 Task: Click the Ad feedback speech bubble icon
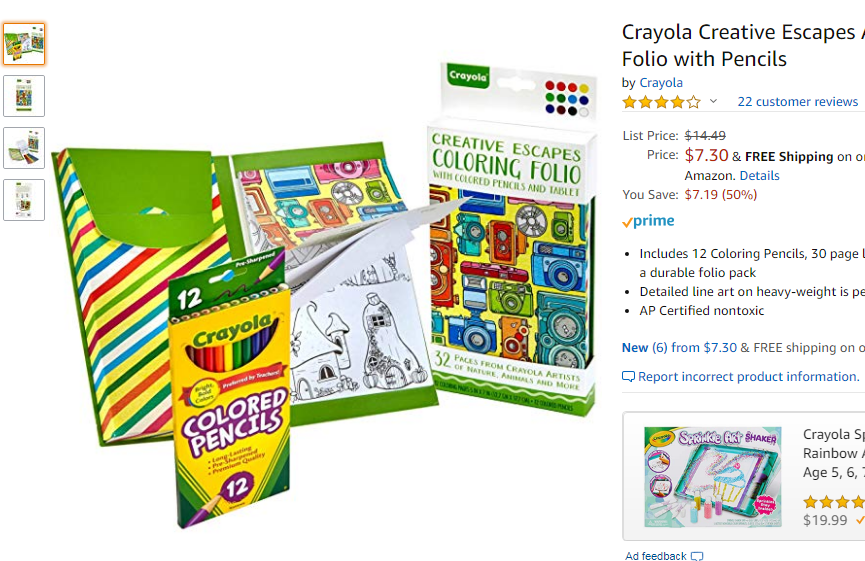tap(697, 556)
